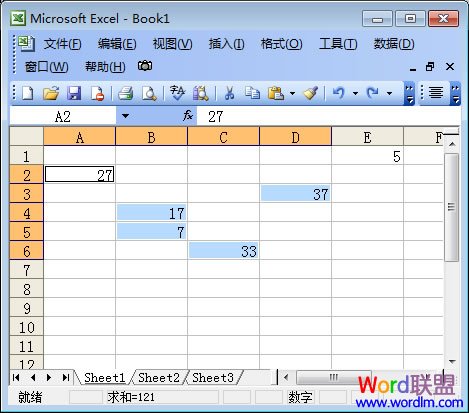Expand the Name Box dropdown next to A2
The image size is (469, 413).
125,116
